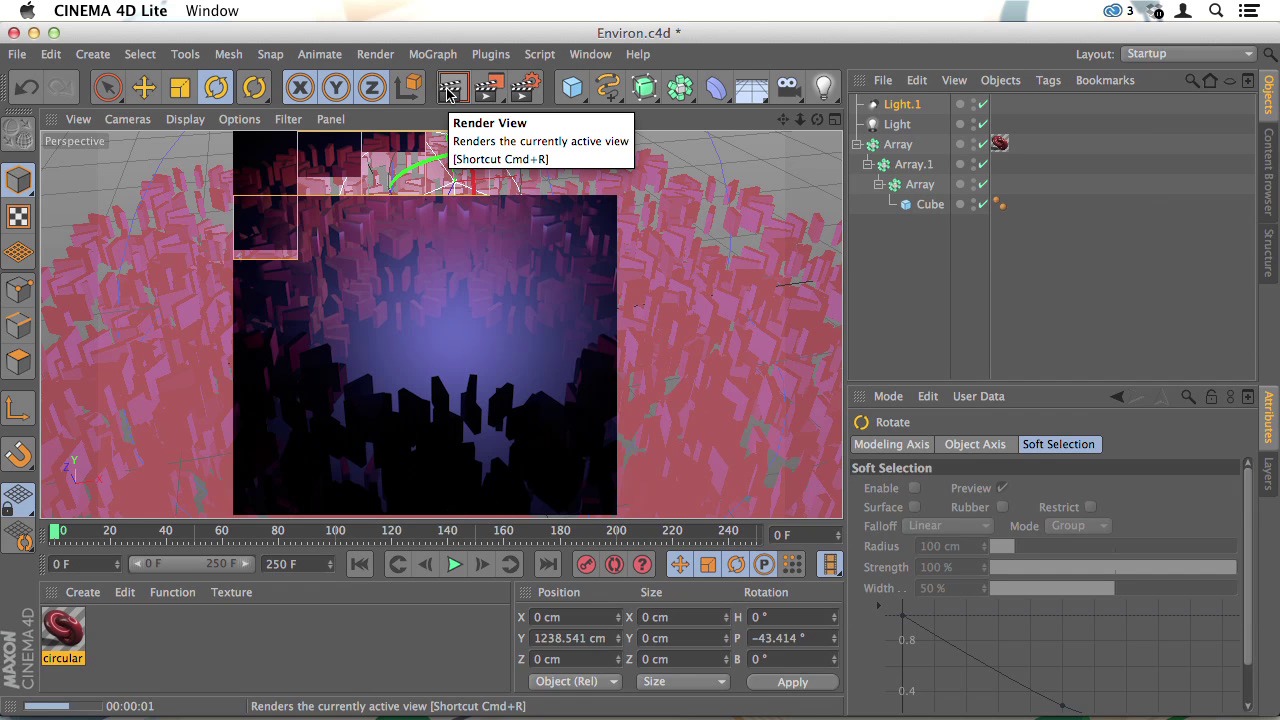Click the Render View clapperboard icon
This screenshot has height=720, width=1280.
[x=450, y=88]
